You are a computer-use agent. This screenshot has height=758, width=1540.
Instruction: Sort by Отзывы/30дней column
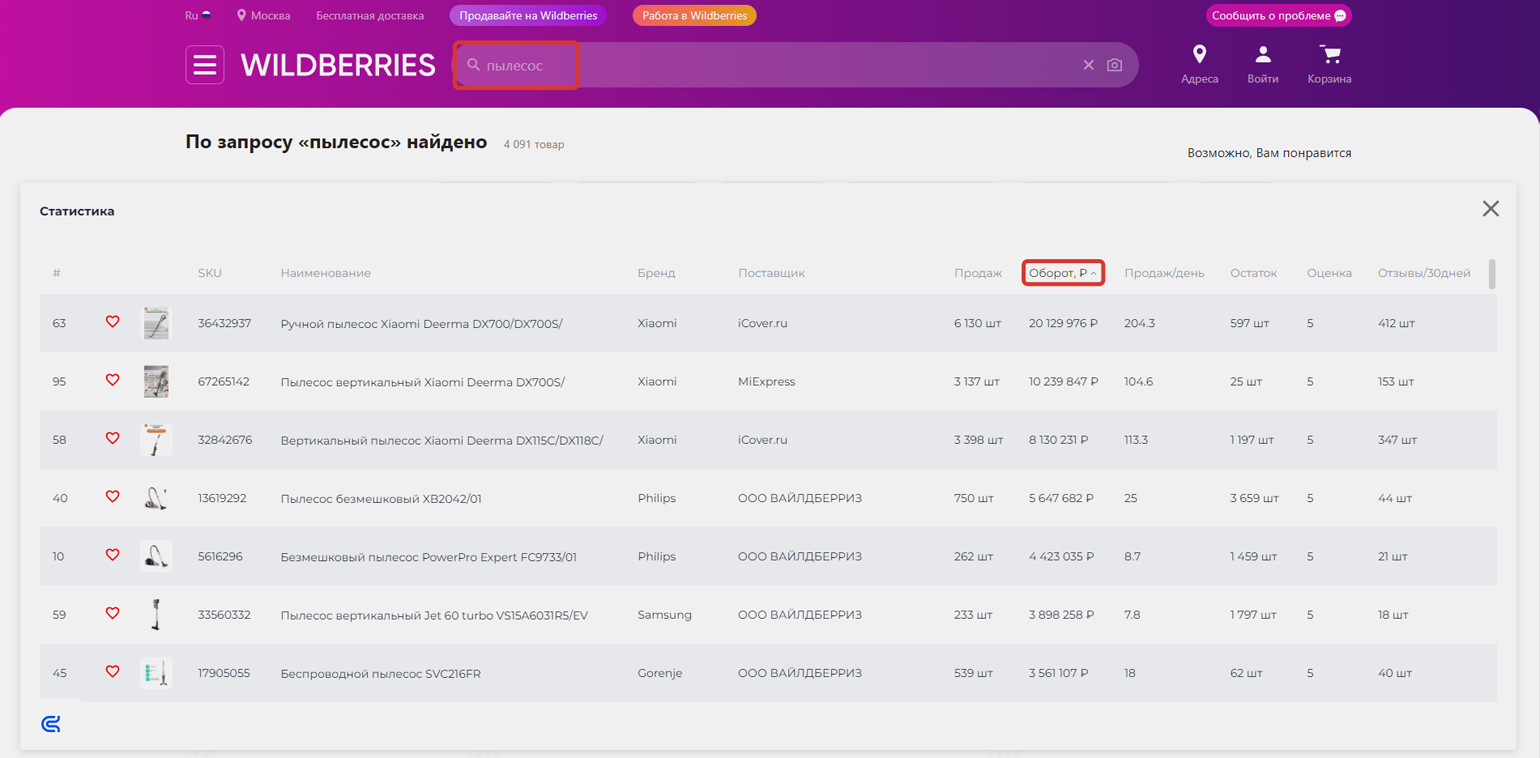coord(1424,273)
